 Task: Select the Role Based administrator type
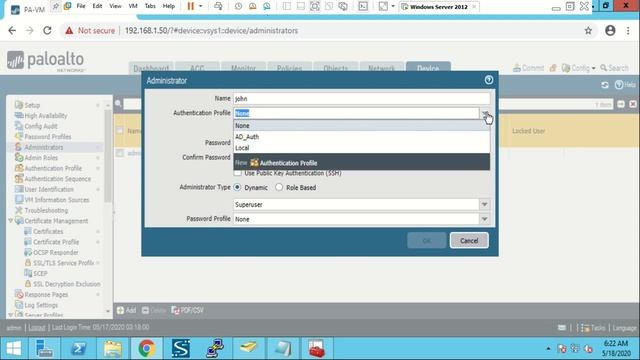coord(279,187)
